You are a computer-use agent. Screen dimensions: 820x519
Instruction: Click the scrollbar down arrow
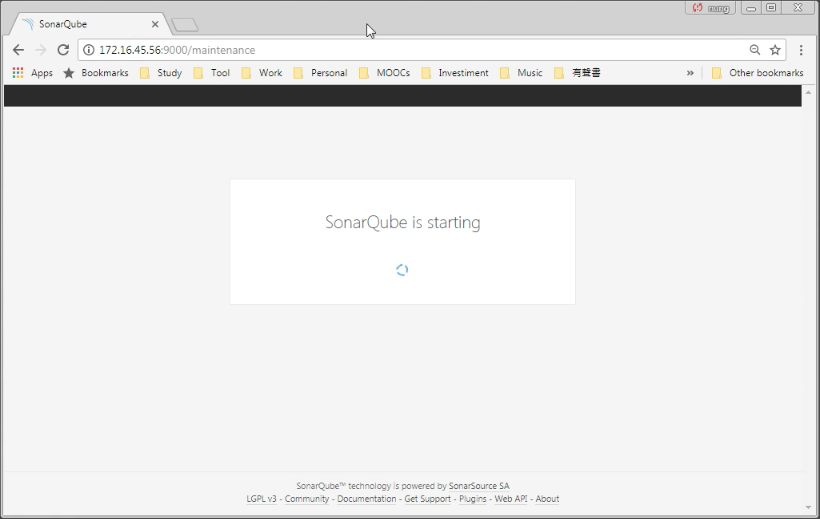808,507
